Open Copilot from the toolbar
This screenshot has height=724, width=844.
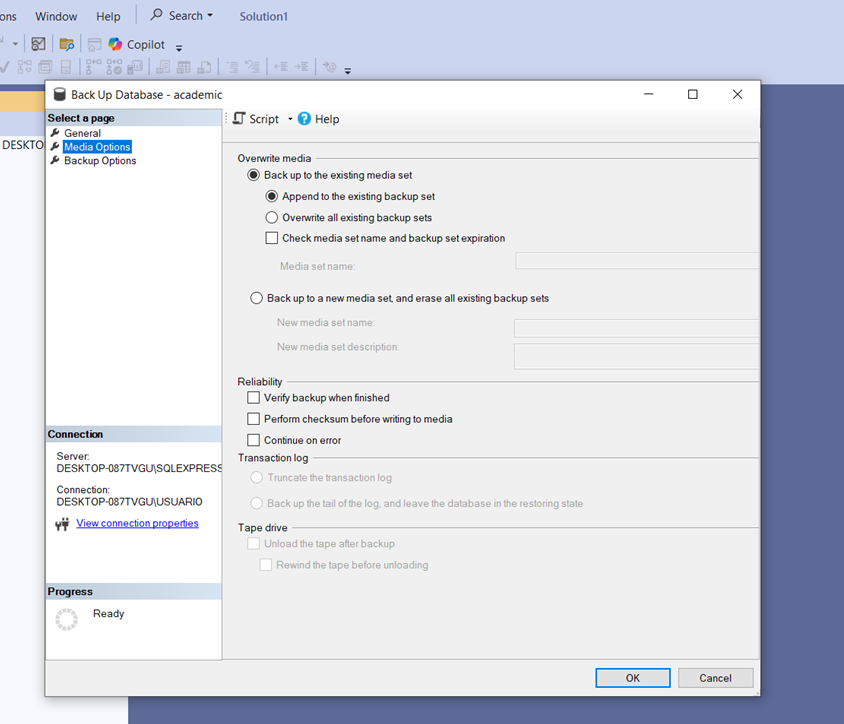pyautogui.click(x=136, y=44)
